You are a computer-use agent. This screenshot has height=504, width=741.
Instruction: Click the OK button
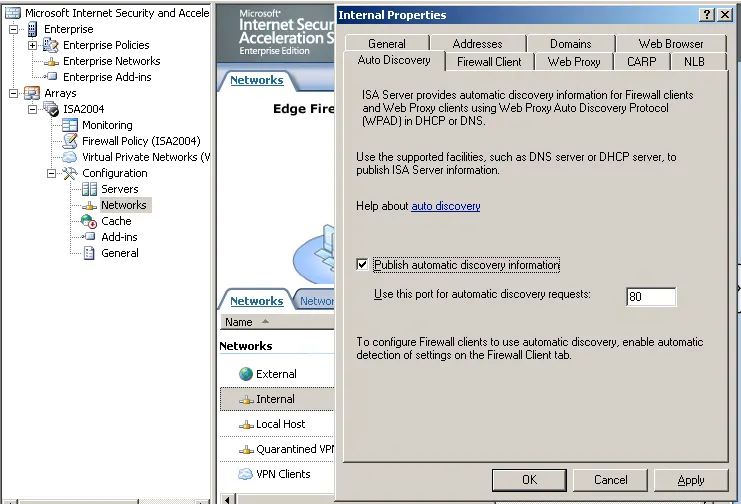[x=529, y=480]
